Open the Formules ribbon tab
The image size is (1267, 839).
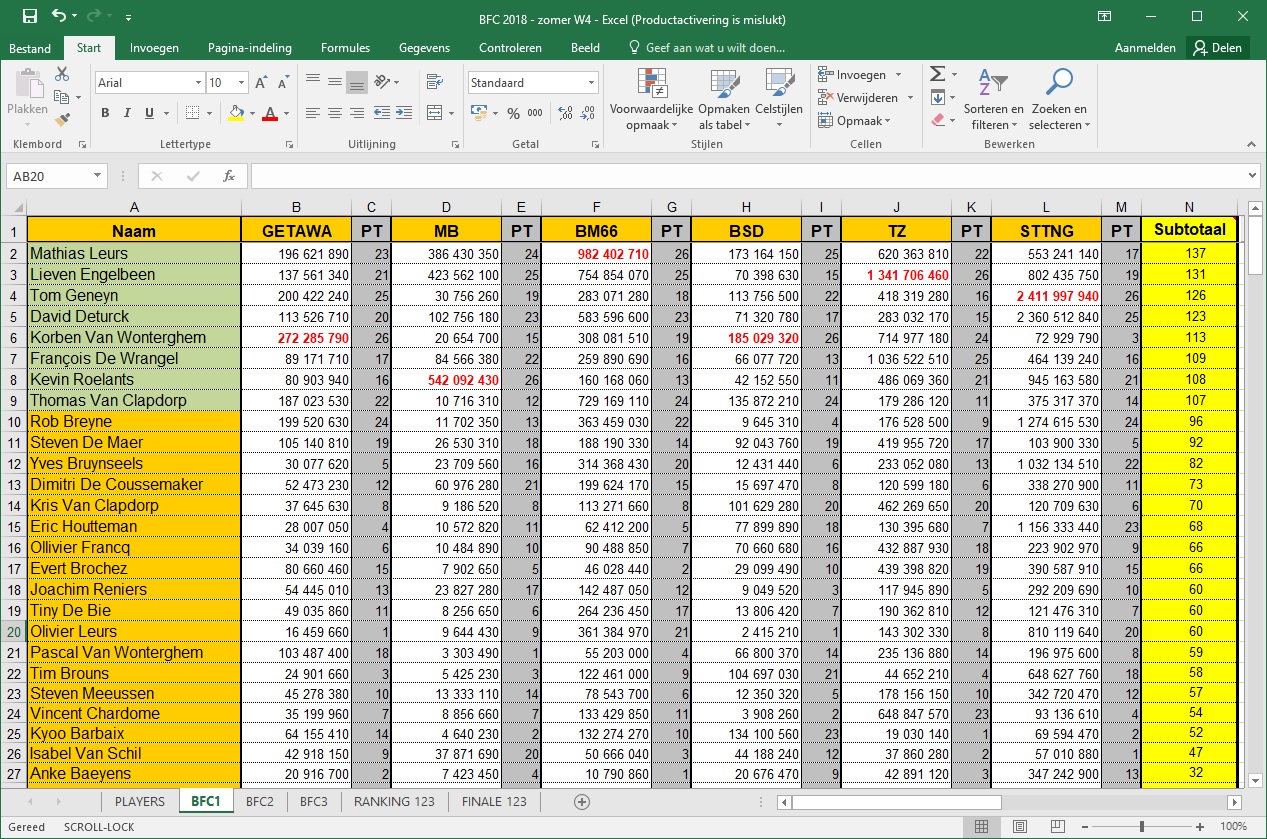(345, 48)
